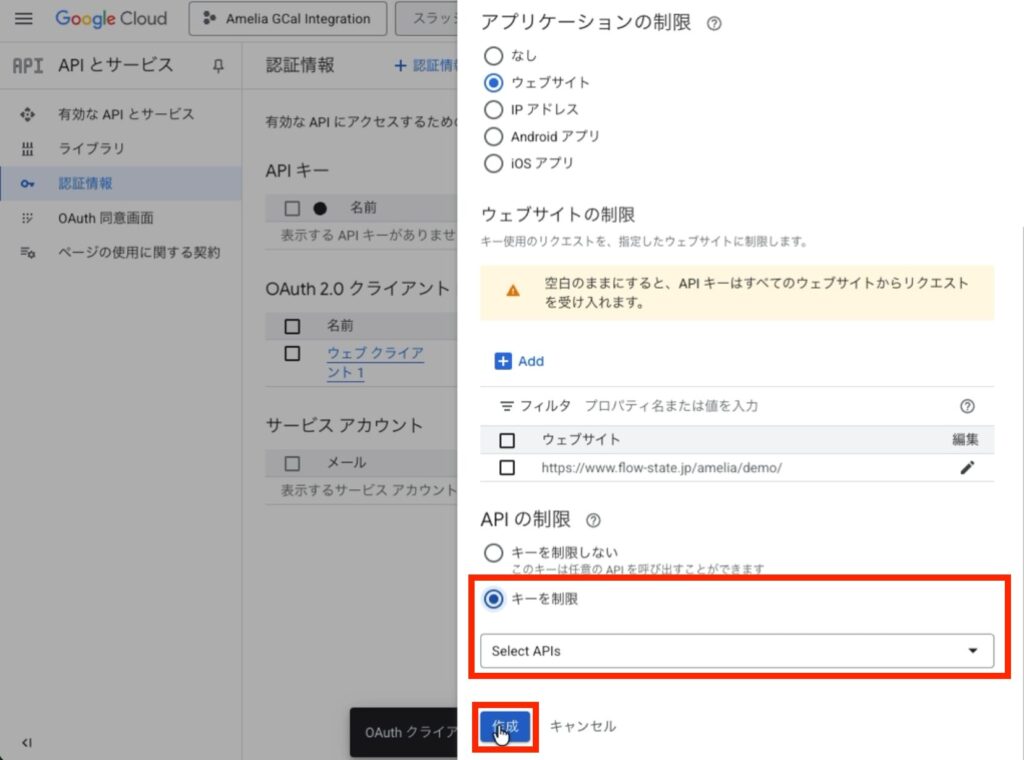Open Amelia GCal Integration project selector

click(287, 19)
